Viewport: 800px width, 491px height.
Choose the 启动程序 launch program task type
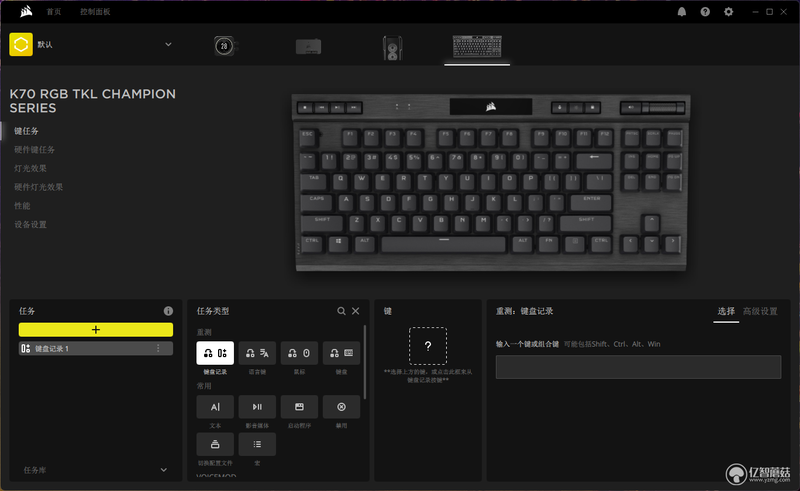(x=299, y=407)
